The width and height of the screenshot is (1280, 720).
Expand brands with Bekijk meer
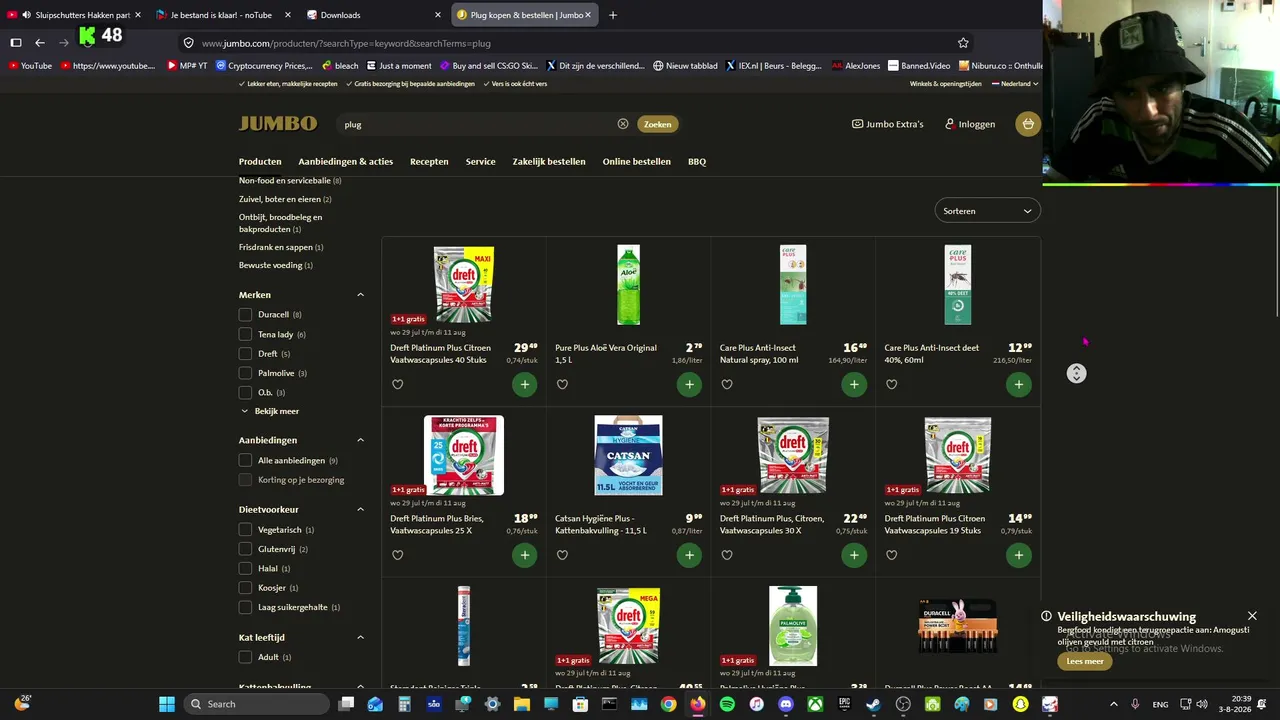point(270,411)
